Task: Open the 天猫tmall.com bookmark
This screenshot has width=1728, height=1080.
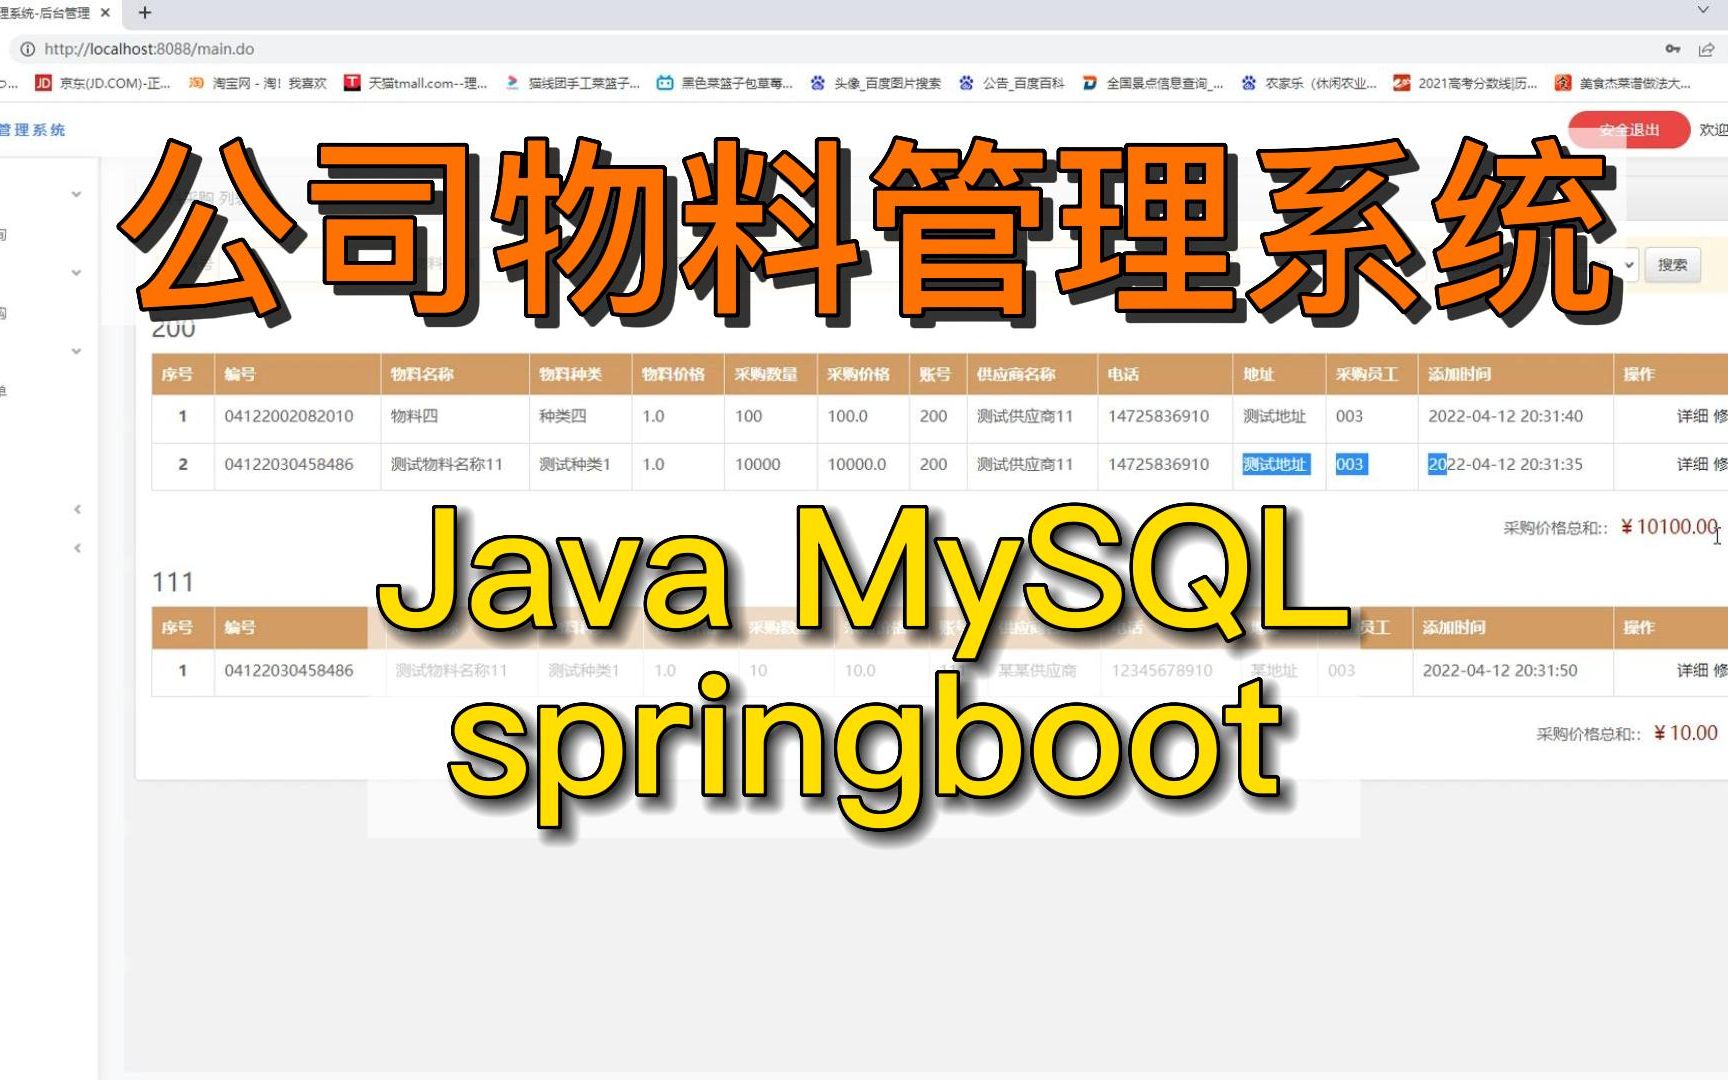Action: point(415,83)
